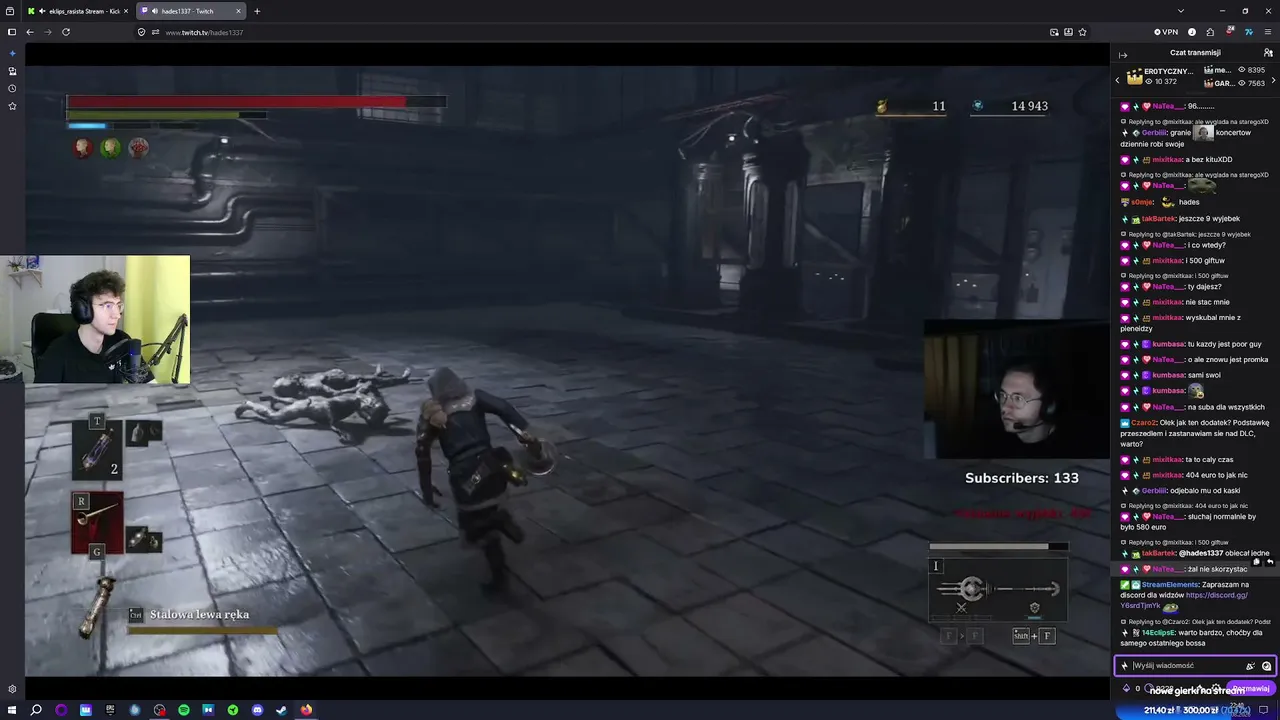Open Steam from the taskbar
Screen dimensions: 1280x720
point(281,710)
